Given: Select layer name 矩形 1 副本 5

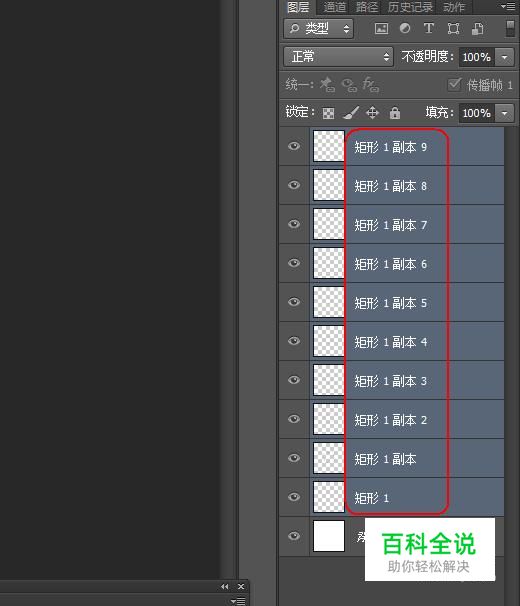Looking at the screenshot, I should point(391,303).
